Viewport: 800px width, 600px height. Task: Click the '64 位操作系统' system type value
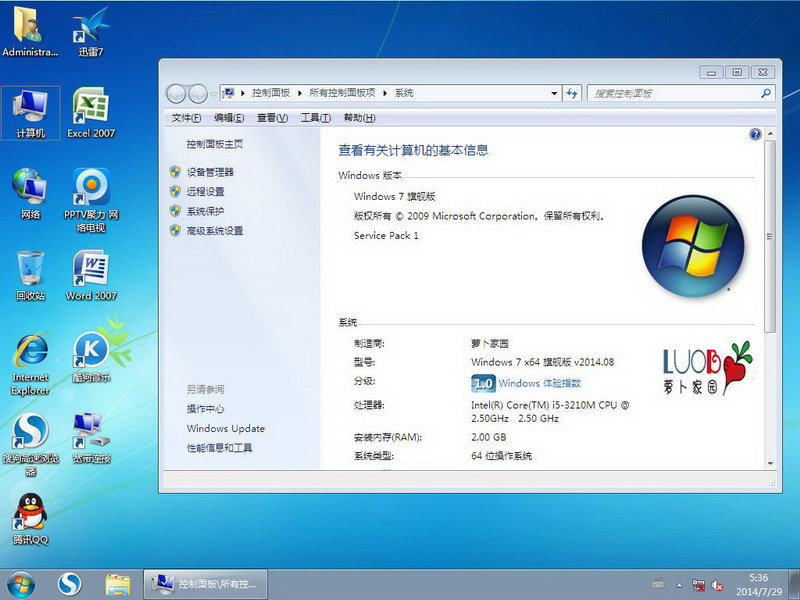click(x=502, y=456)
